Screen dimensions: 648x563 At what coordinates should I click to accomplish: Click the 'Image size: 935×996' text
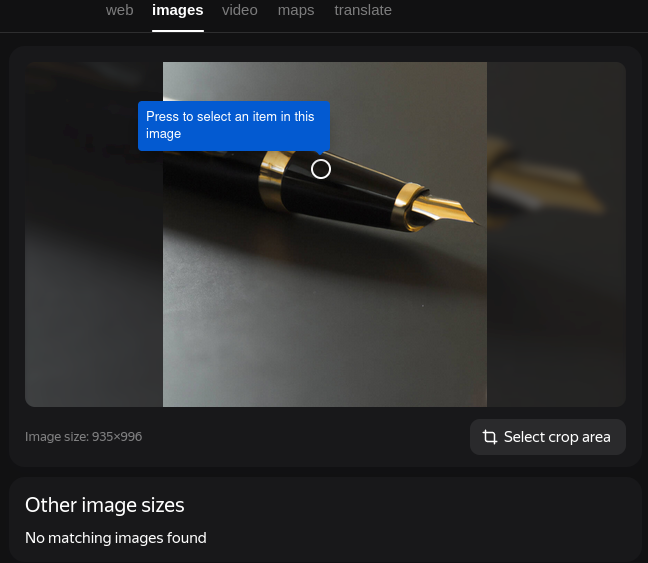(x=83, y=437)
